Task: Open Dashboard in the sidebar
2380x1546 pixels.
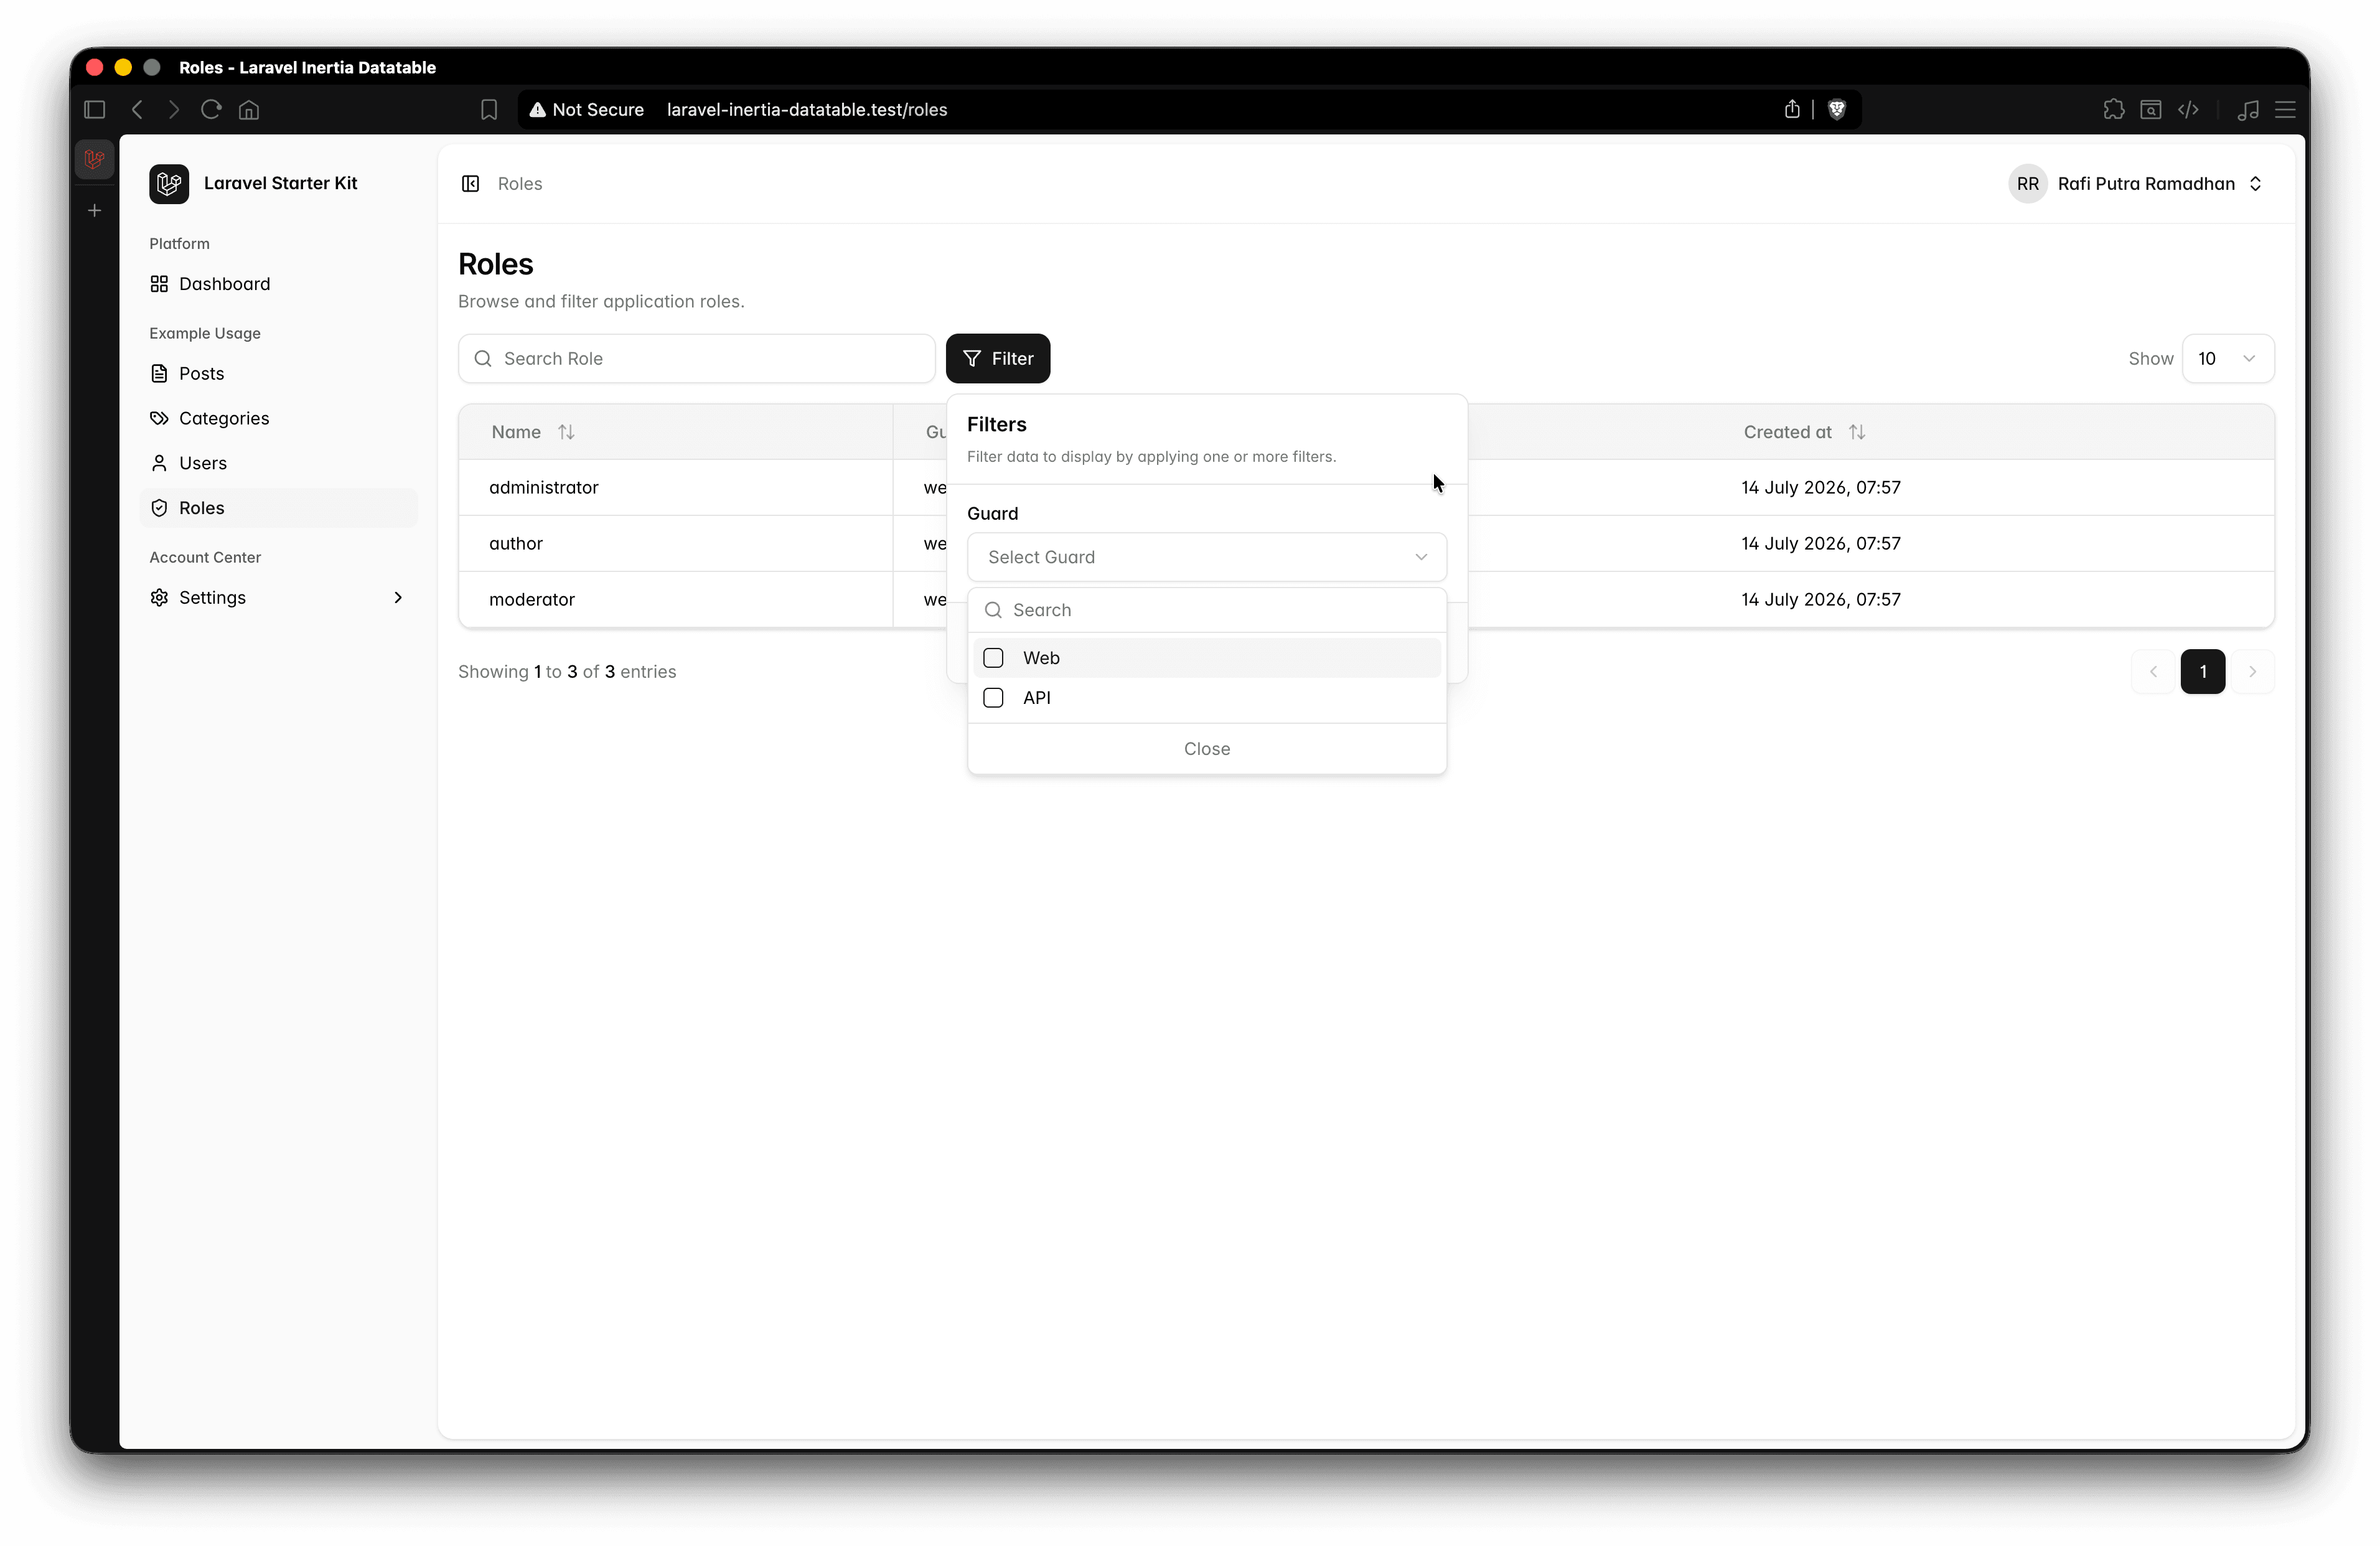Action: pyautogui.click(x=279, y=284)
